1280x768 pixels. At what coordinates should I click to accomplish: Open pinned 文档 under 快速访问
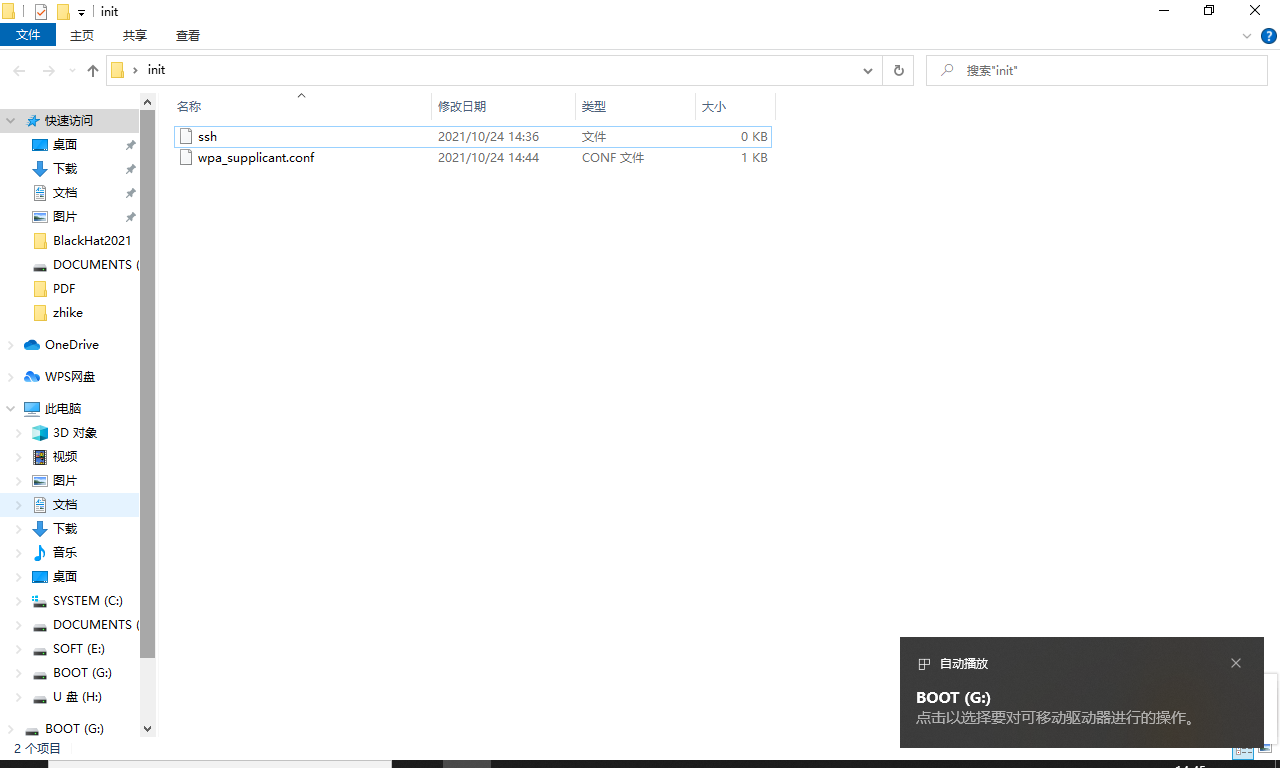[65, 193]
